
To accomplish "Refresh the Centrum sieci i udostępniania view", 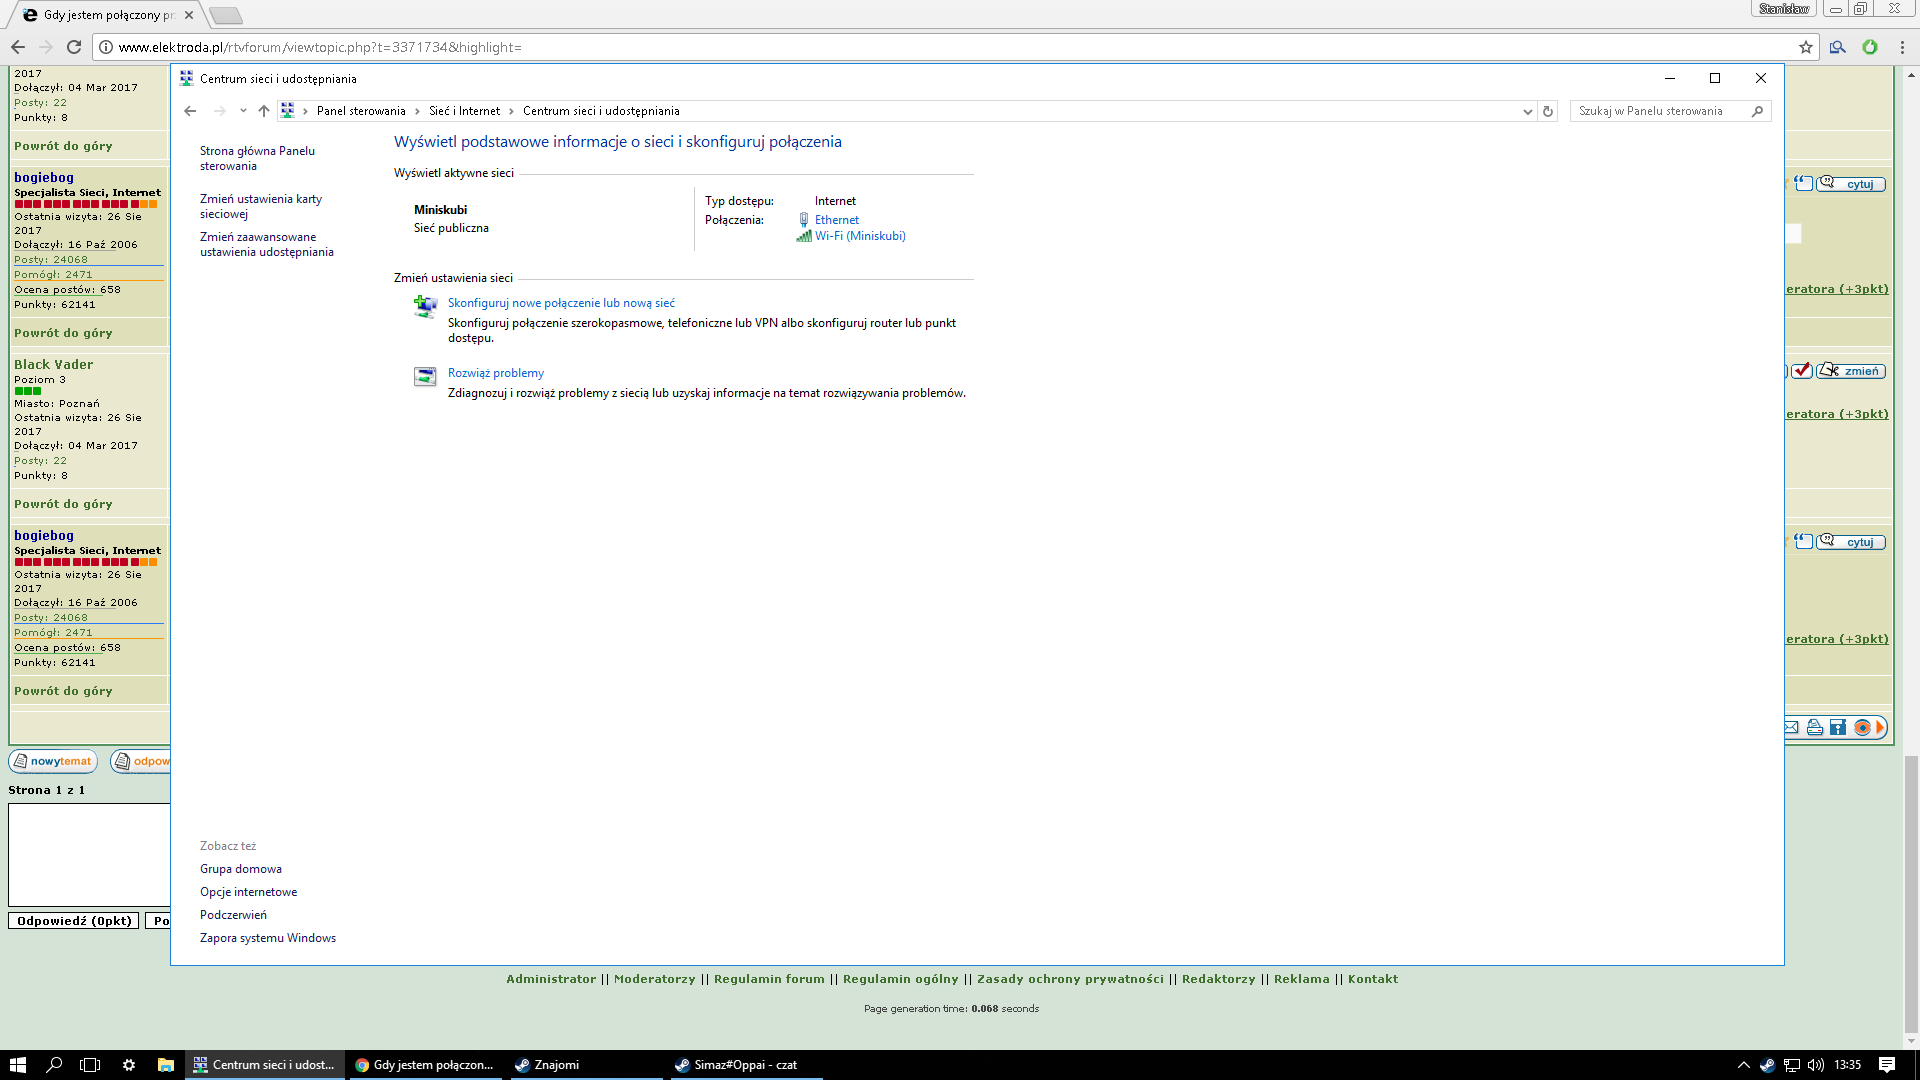I will point(1548,111).
